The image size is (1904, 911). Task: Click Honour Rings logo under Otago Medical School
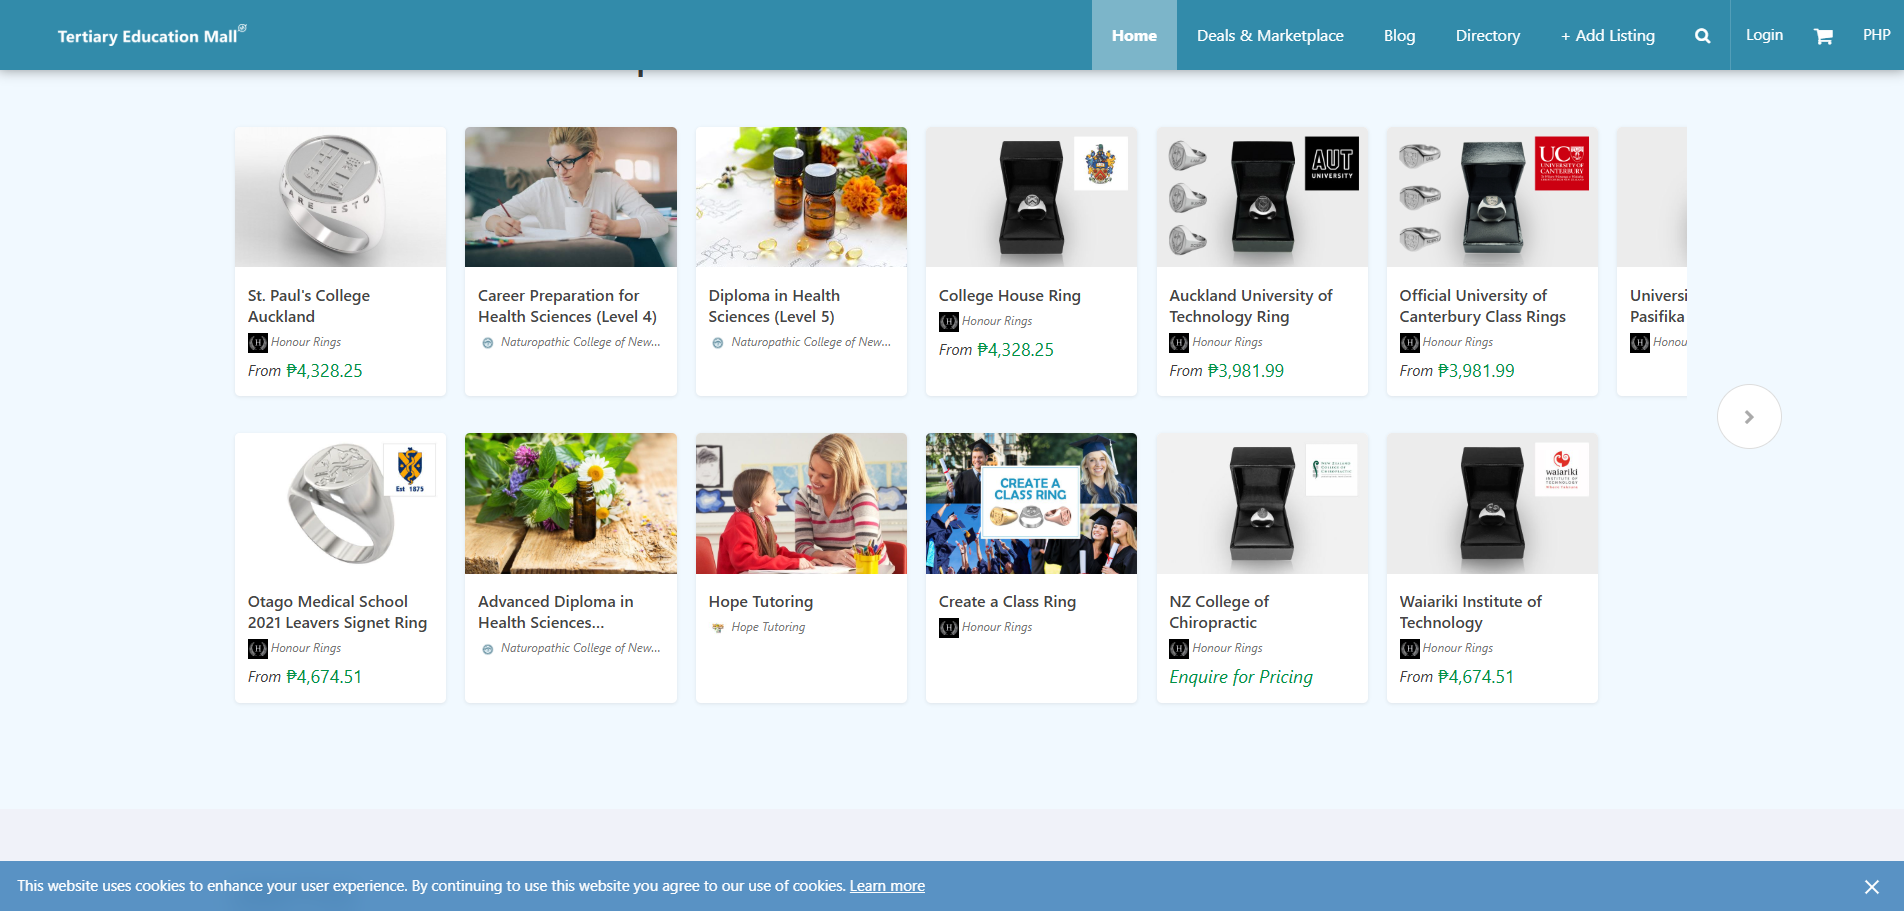coord(257,649)
